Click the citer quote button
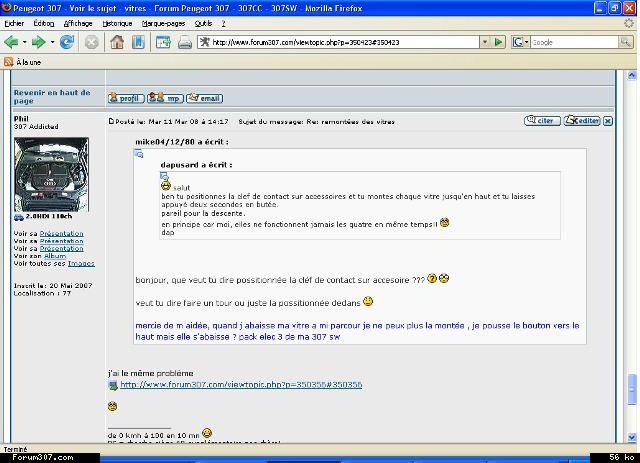Screen dimensions: 640x463 click(x=542, y=120)
